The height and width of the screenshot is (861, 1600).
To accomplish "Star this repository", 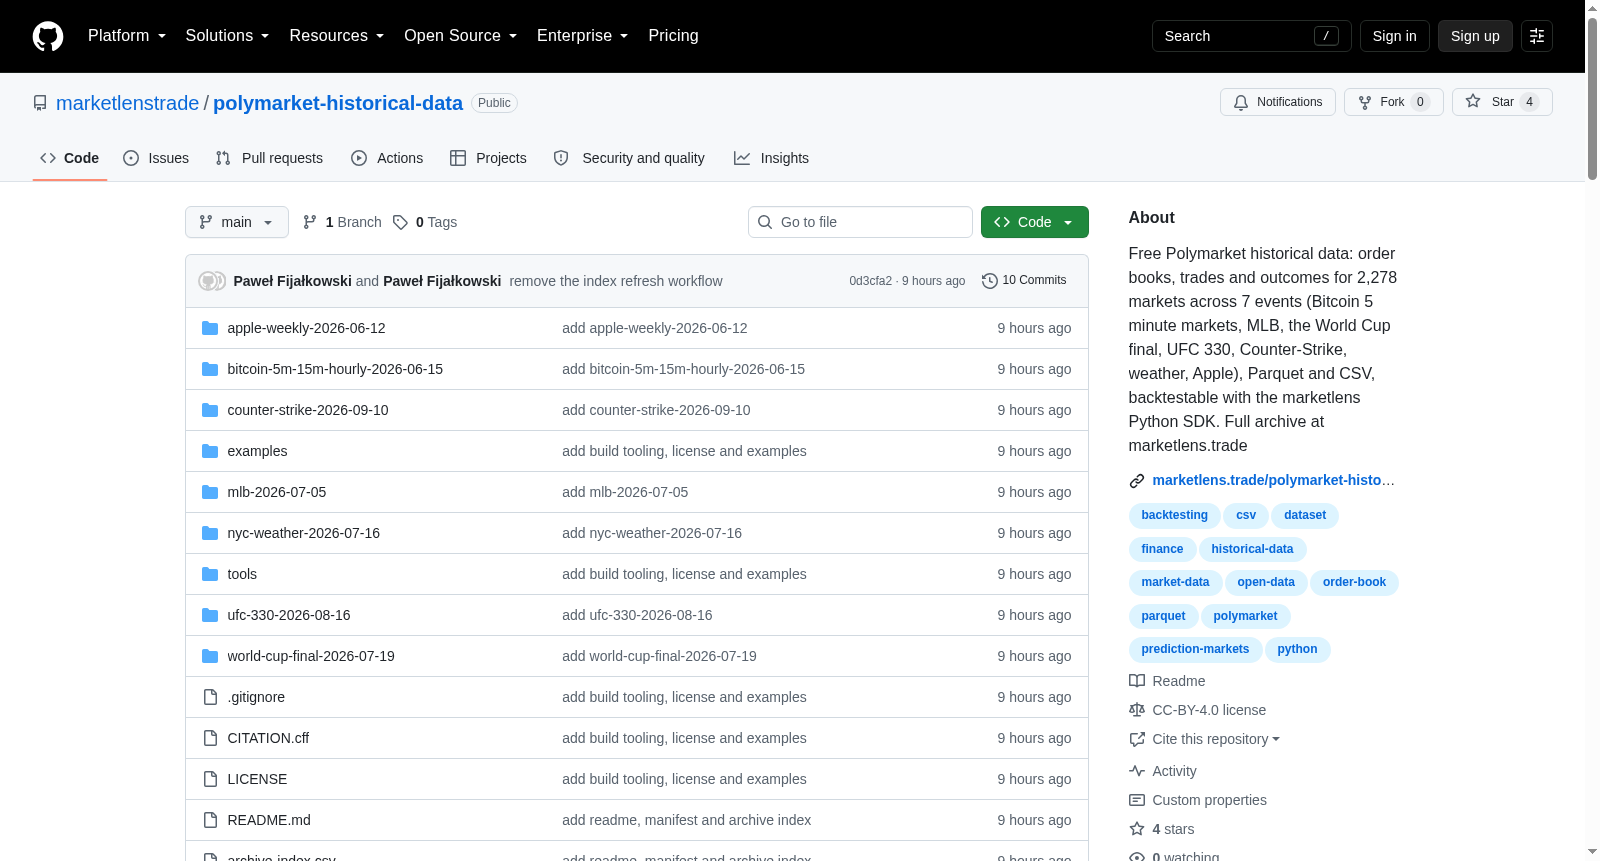I will pyautogui.click(x=1502, y=102).
